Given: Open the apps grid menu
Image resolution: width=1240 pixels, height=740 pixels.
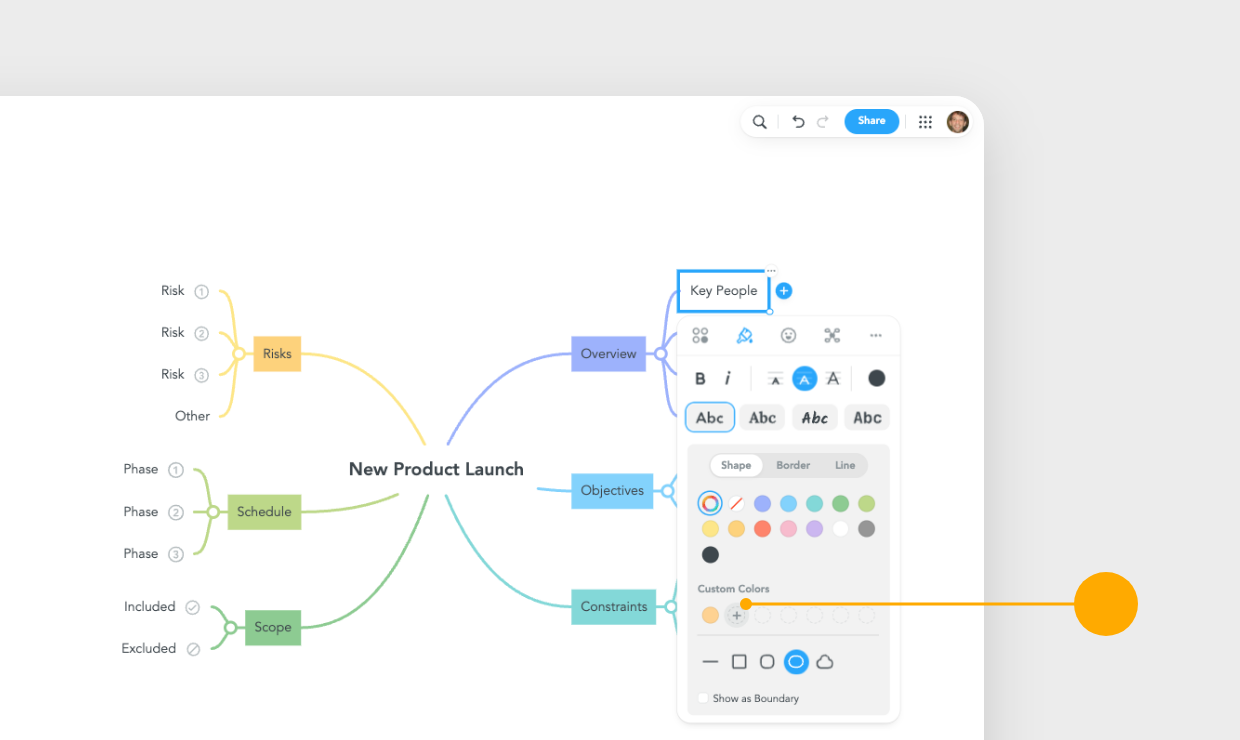Looking at the screenshot, I should (x=925, y=121).
